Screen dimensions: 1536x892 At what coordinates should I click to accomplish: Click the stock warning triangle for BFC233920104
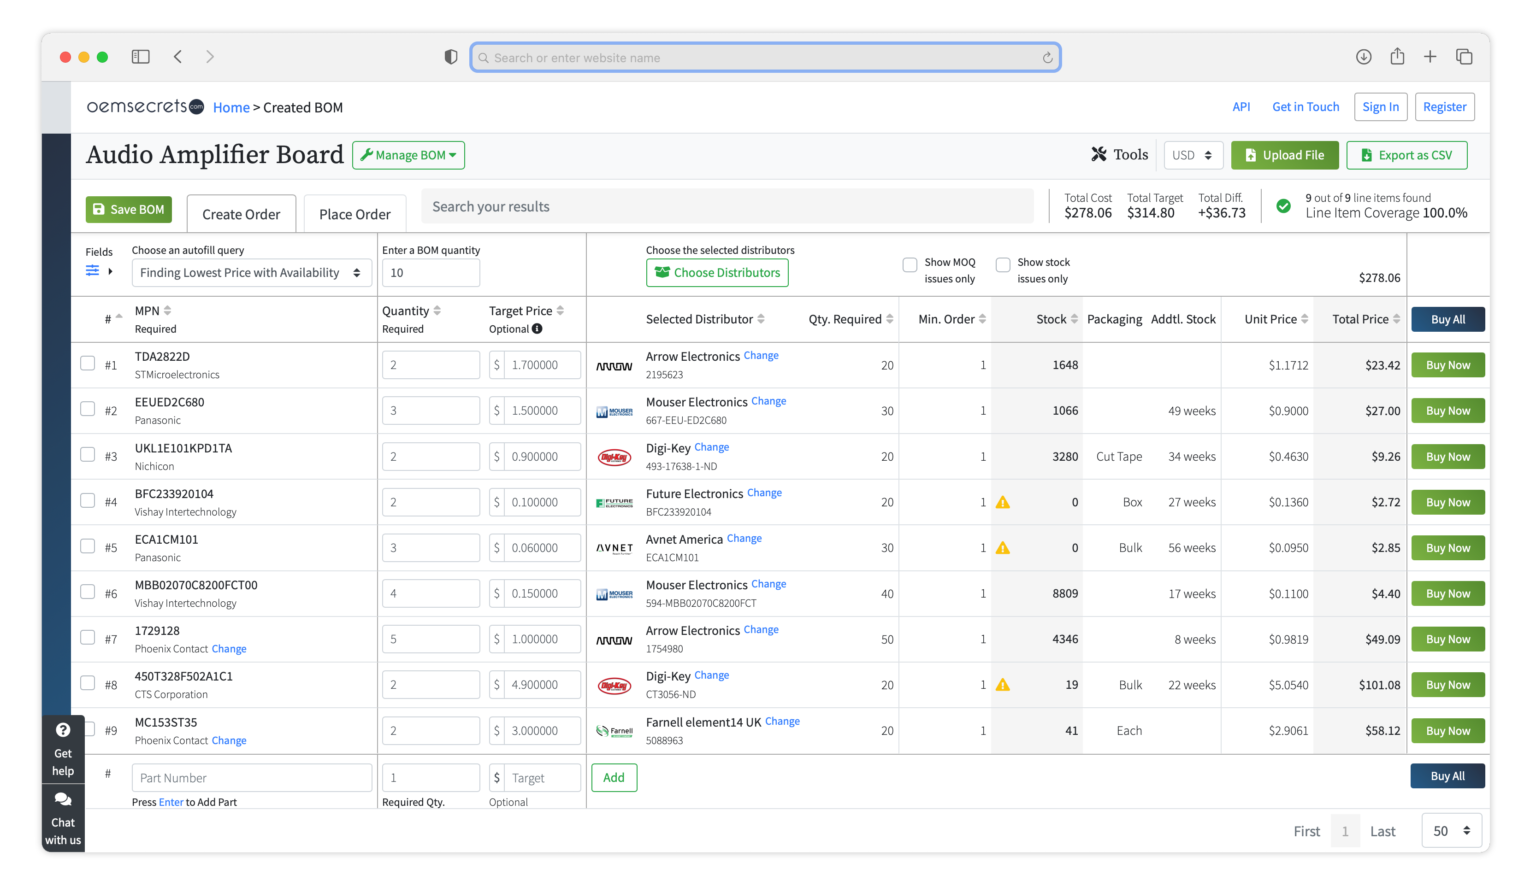(1003, 502)
